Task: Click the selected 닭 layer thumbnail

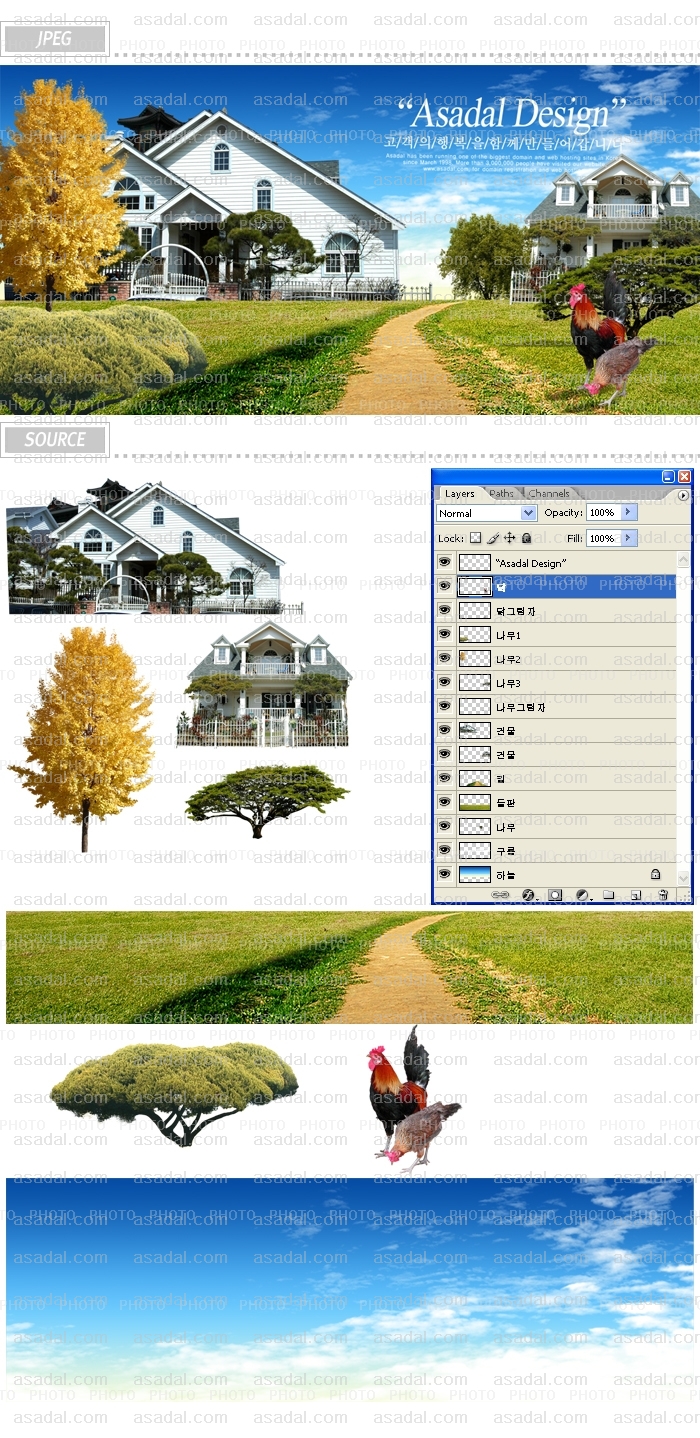Action: (x=475, y=586)
